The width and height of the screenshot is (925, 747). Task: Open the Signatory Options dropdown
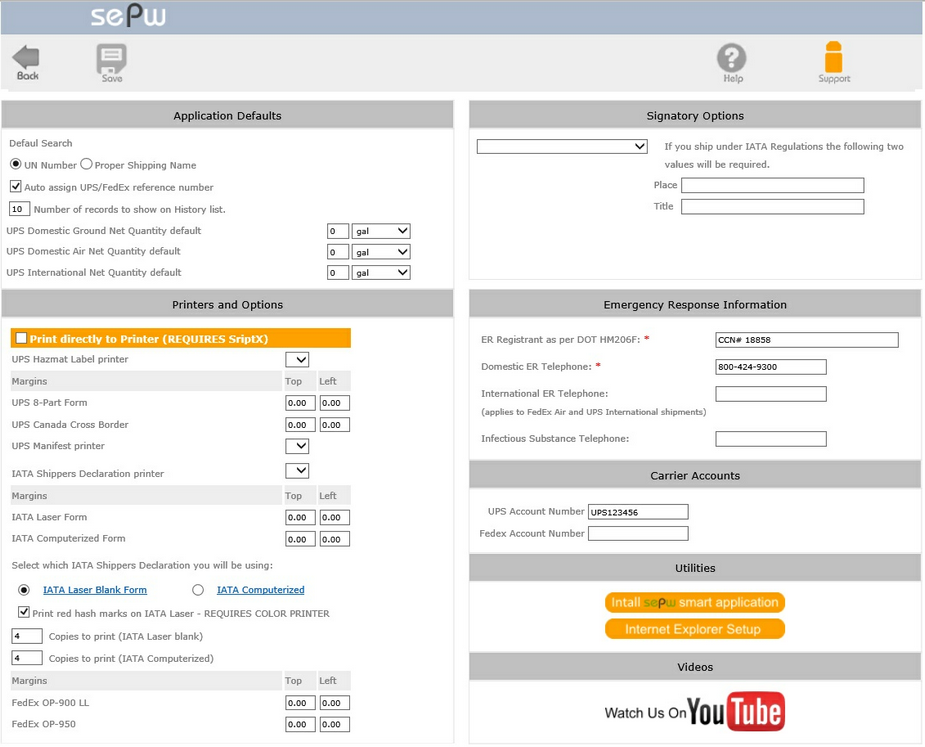[562, 146]
